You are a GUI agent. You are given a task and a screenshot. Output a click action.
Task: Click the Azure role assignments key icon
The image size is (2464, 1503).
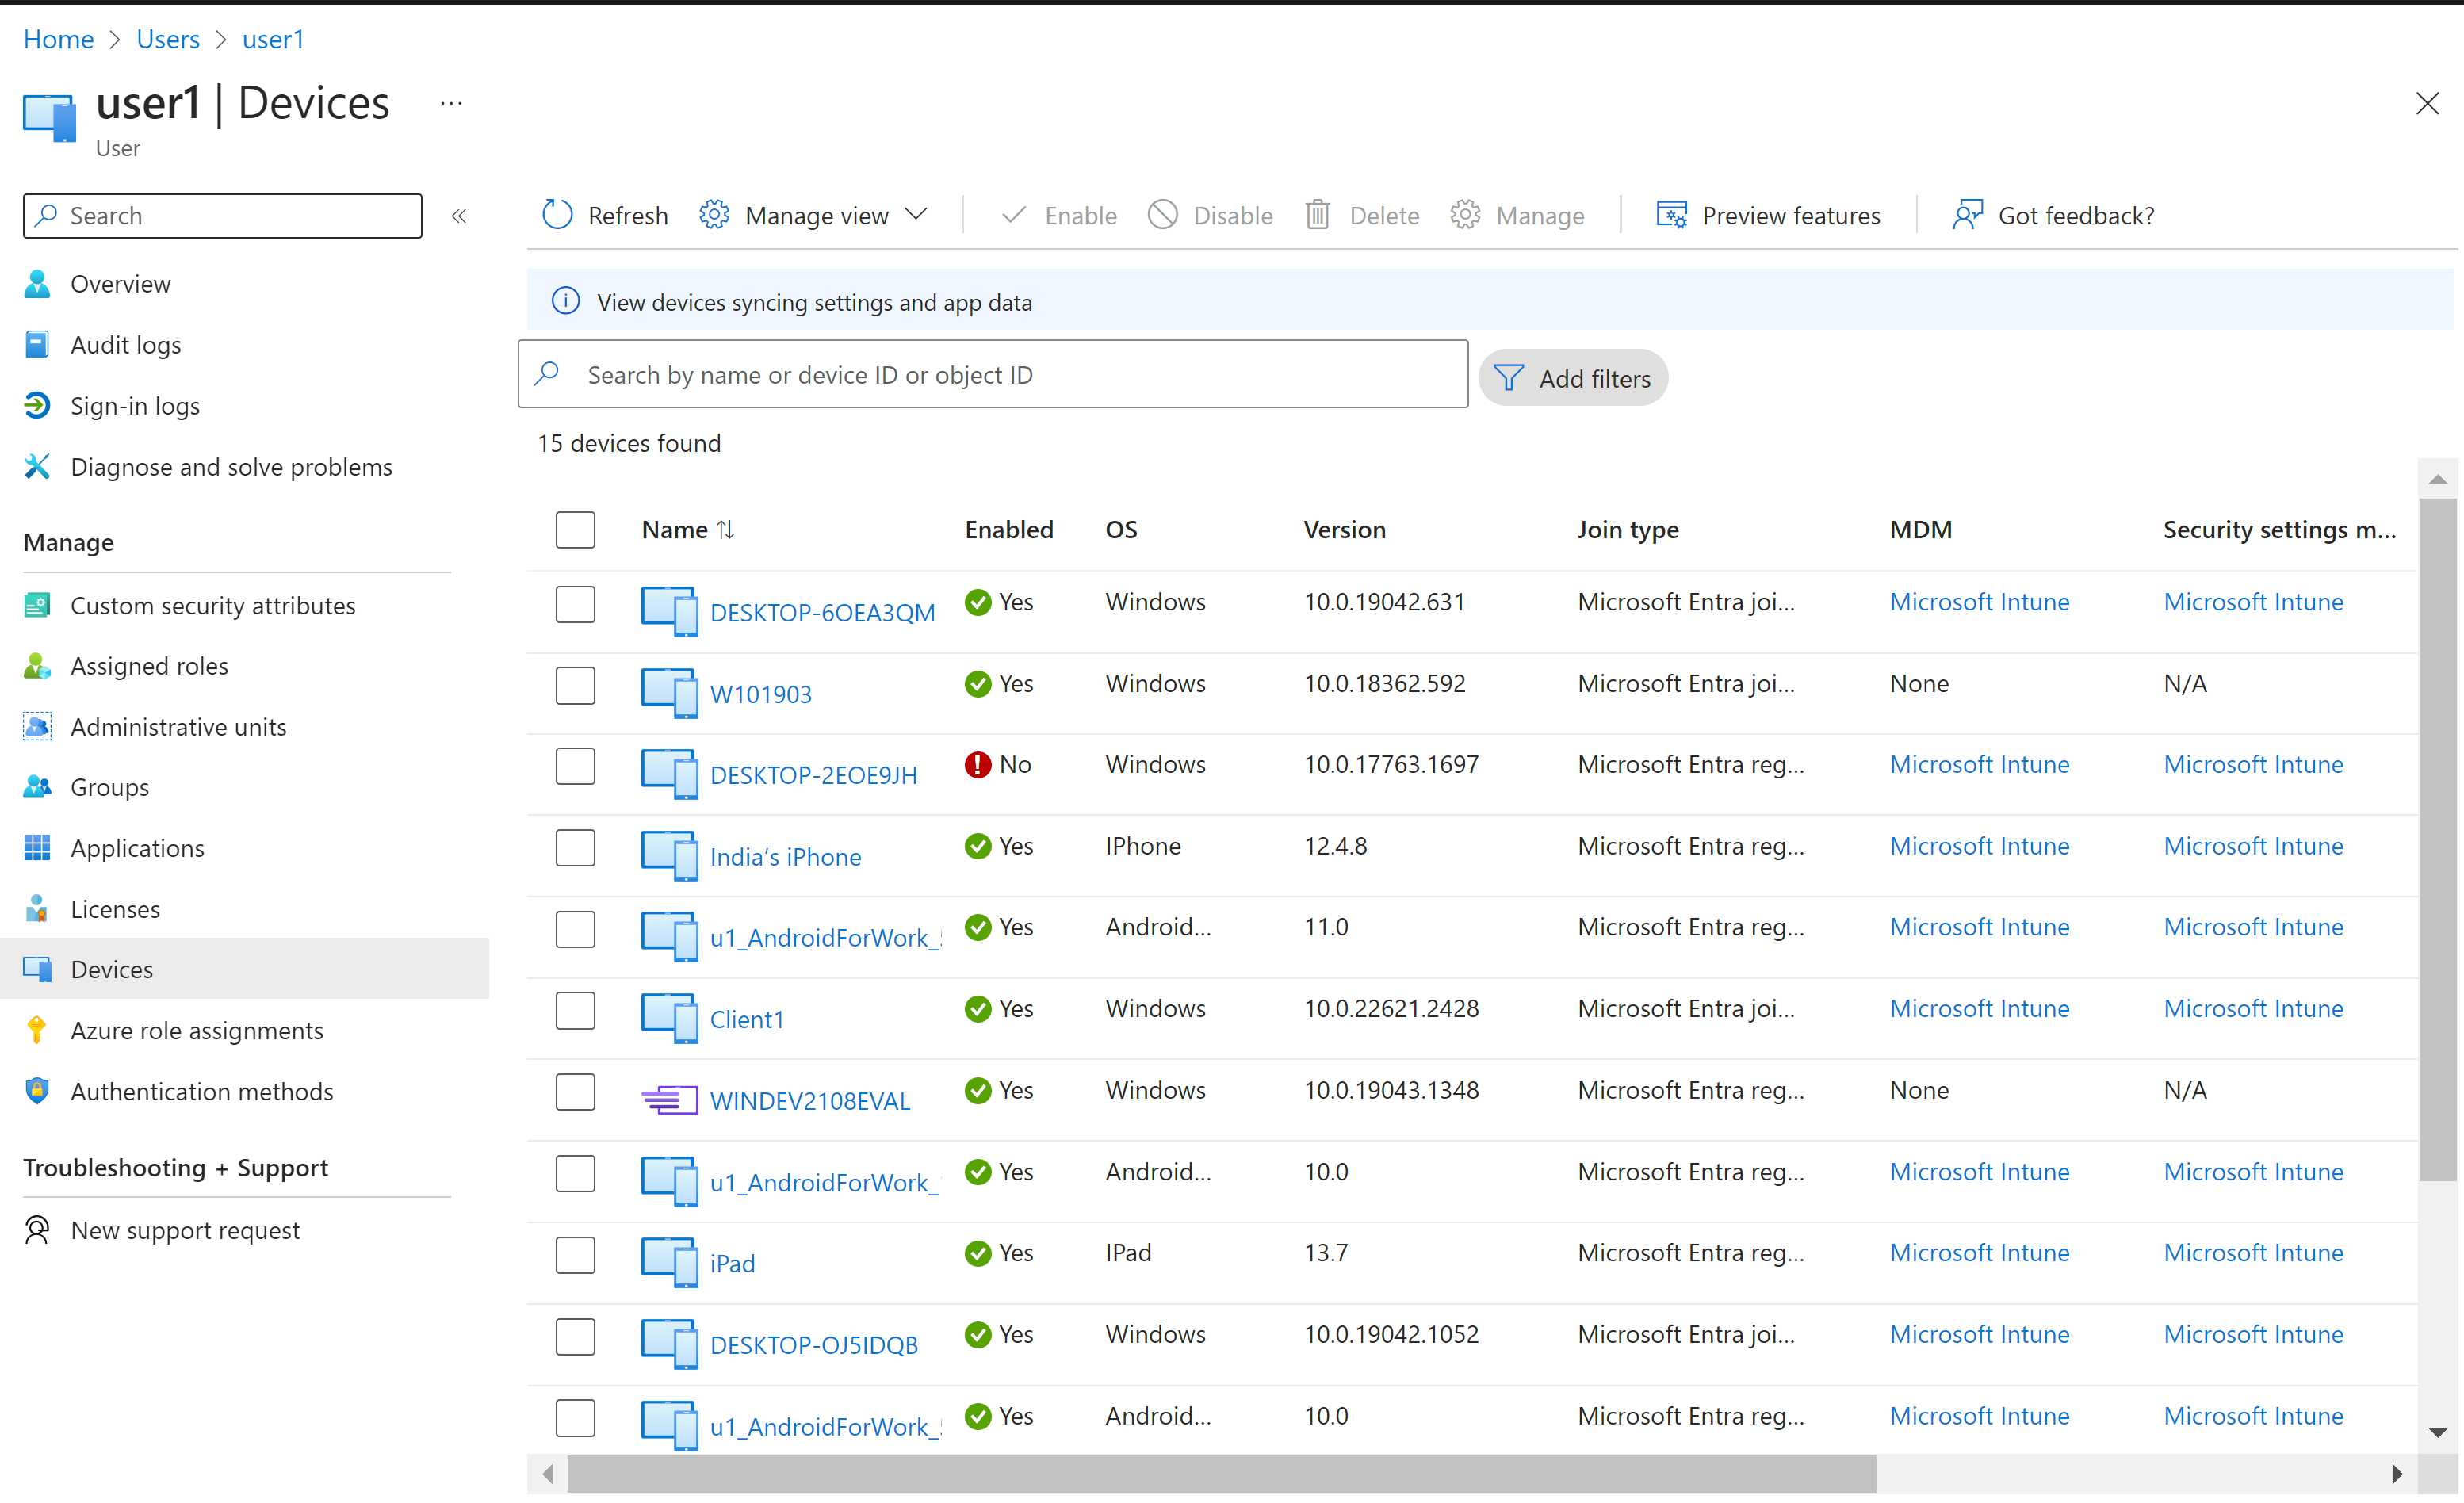click(37, 1031)
